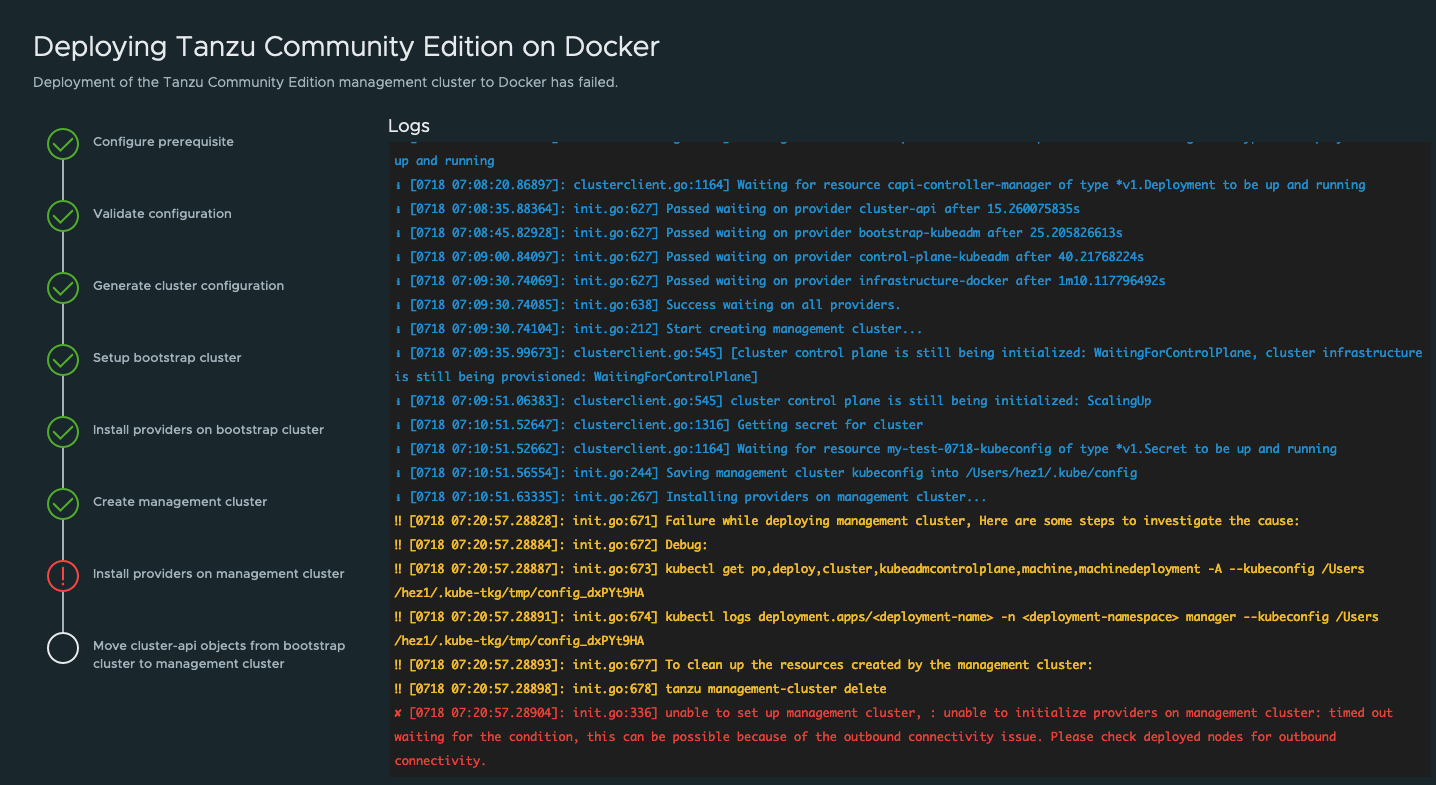This screenshot has height=785, width=1436.
Task: Select the empty circle for Move cluster-api objects step
Action: point(62,648)
